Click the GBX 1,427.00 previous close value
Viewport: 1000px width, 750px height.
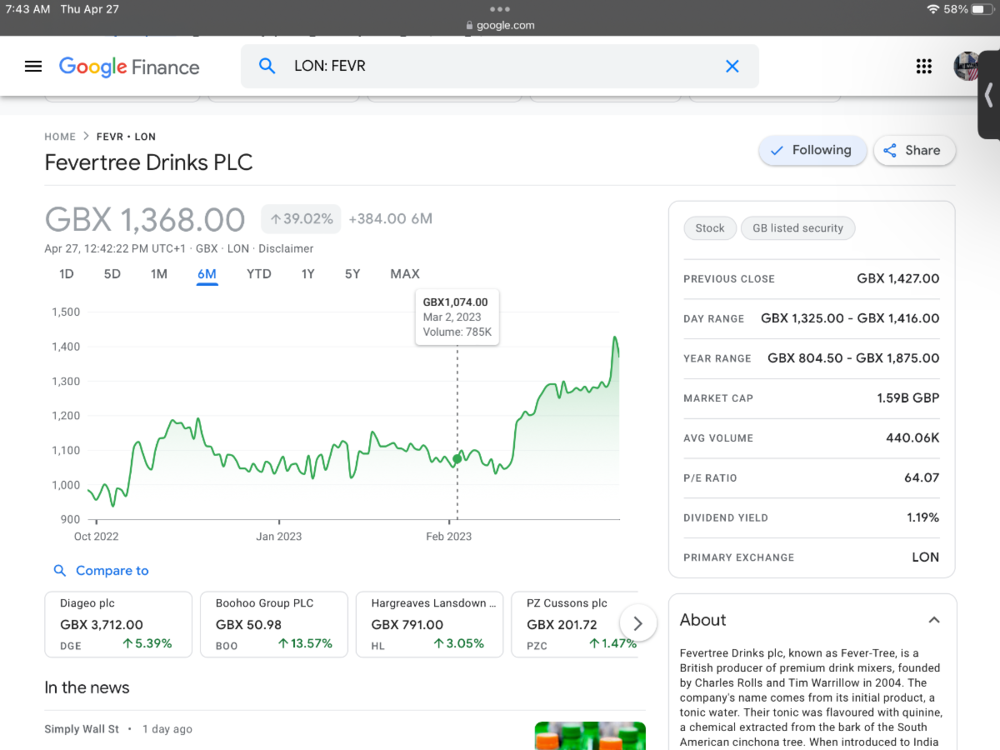coord(898,279)
